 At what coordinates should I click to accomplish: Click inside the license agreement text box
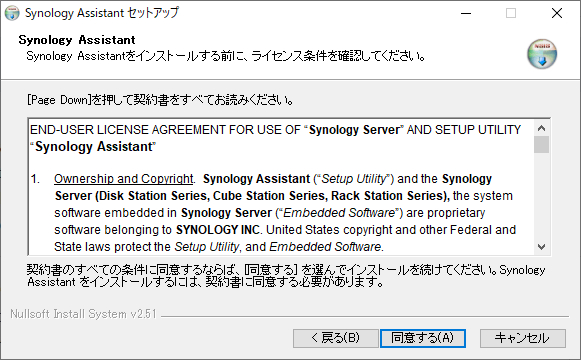click(282, 187)
